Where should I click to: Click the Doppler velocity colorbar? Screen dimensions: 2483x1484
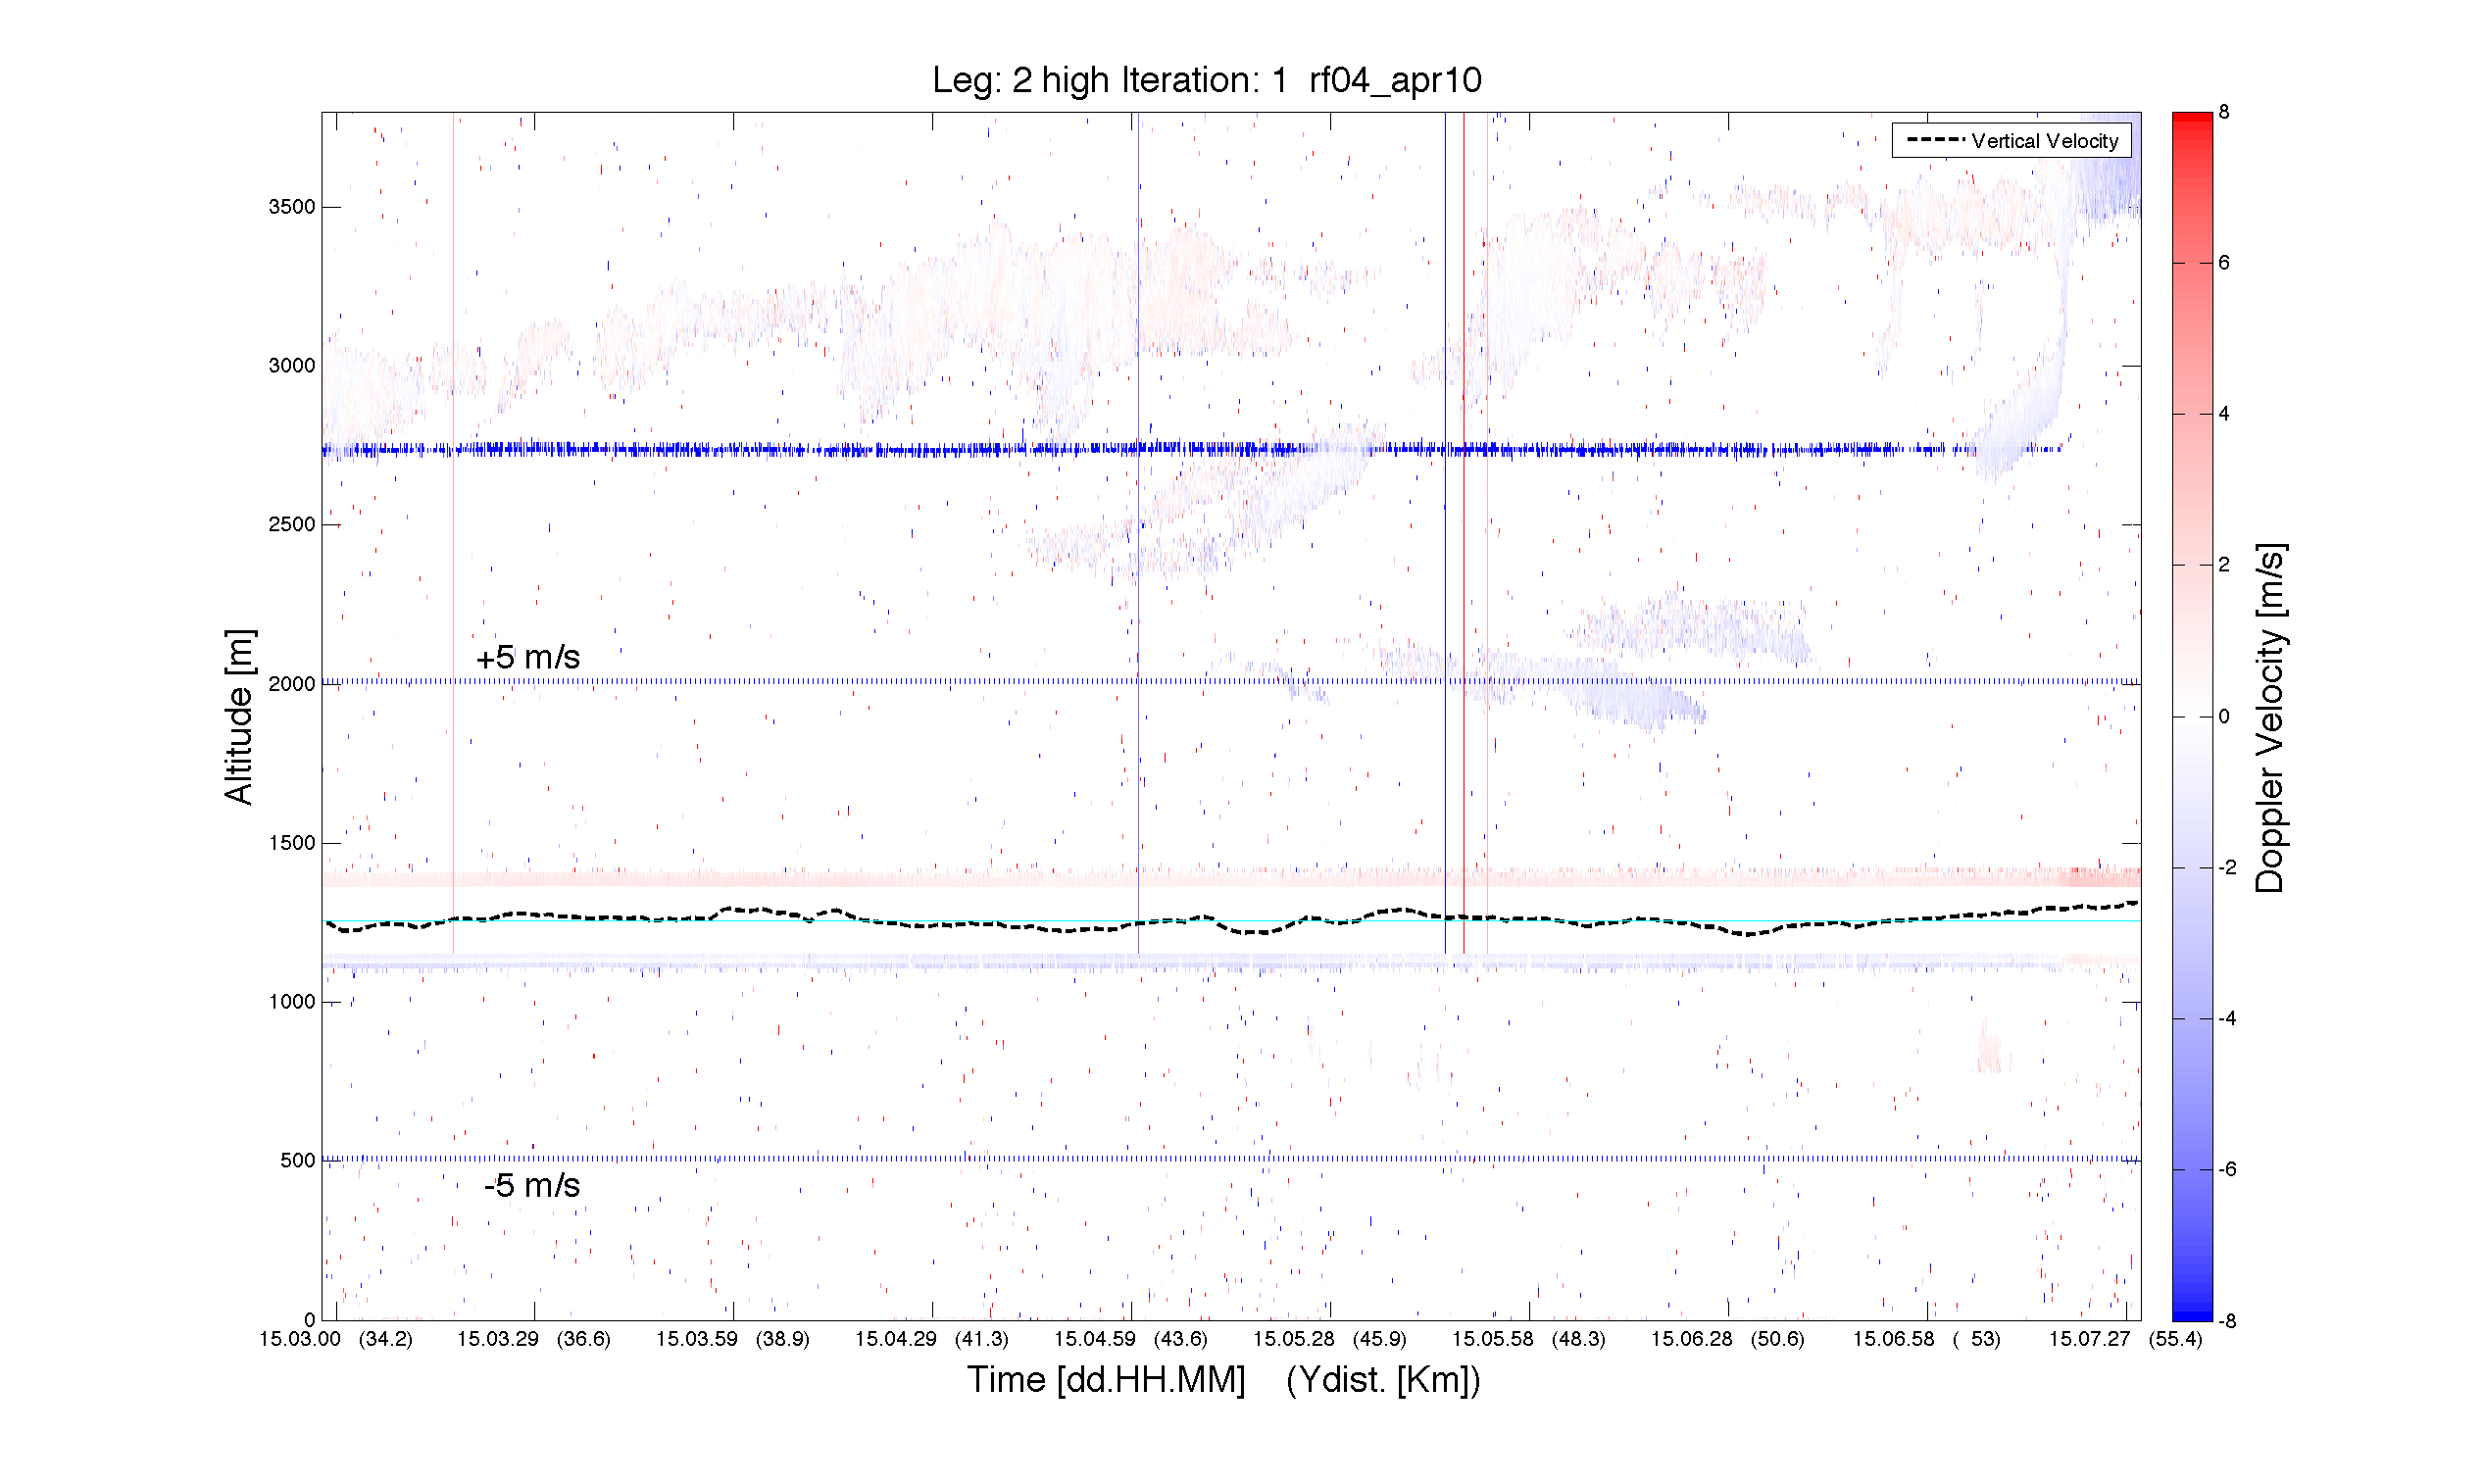[2192, 716]
